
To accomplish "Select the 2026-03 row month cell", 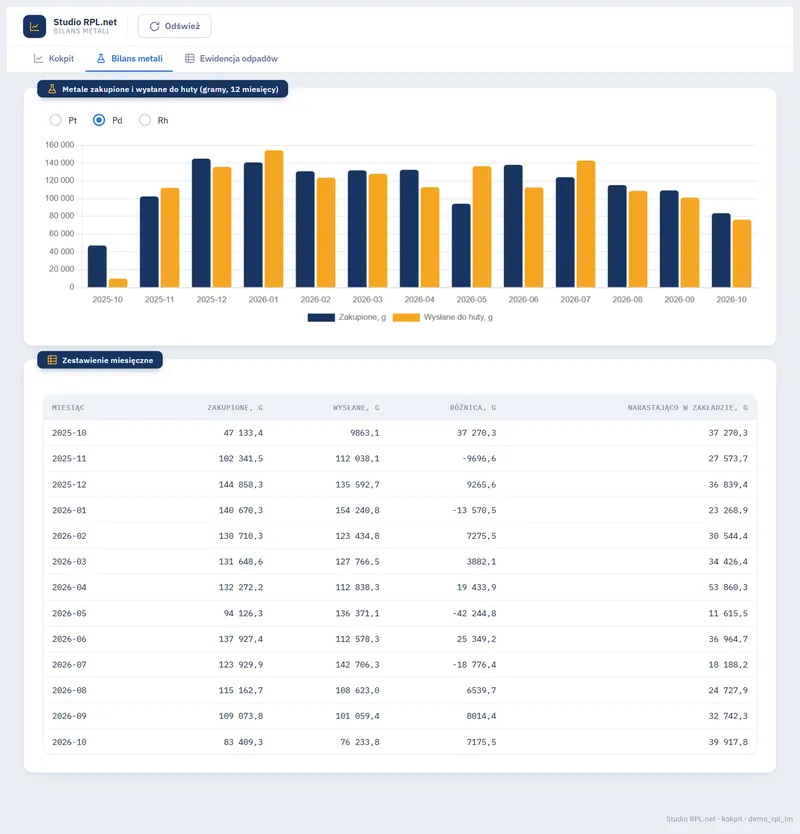I will click(x=69, y=562).
